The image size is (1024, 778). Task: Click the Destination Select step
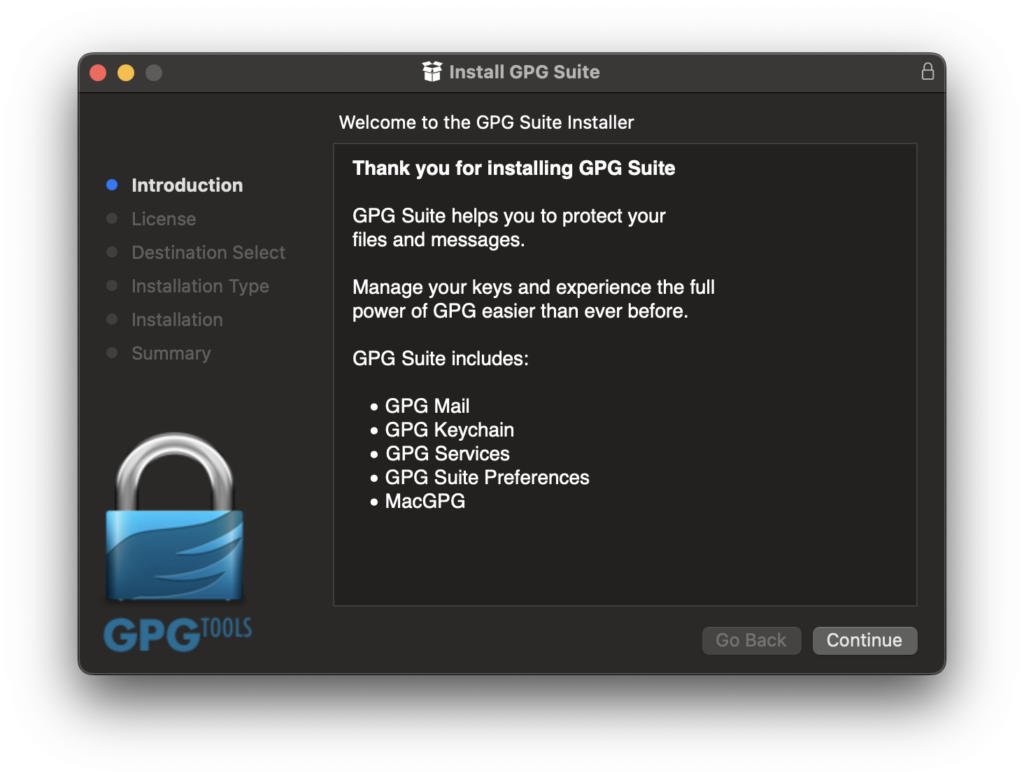[208, 253]
